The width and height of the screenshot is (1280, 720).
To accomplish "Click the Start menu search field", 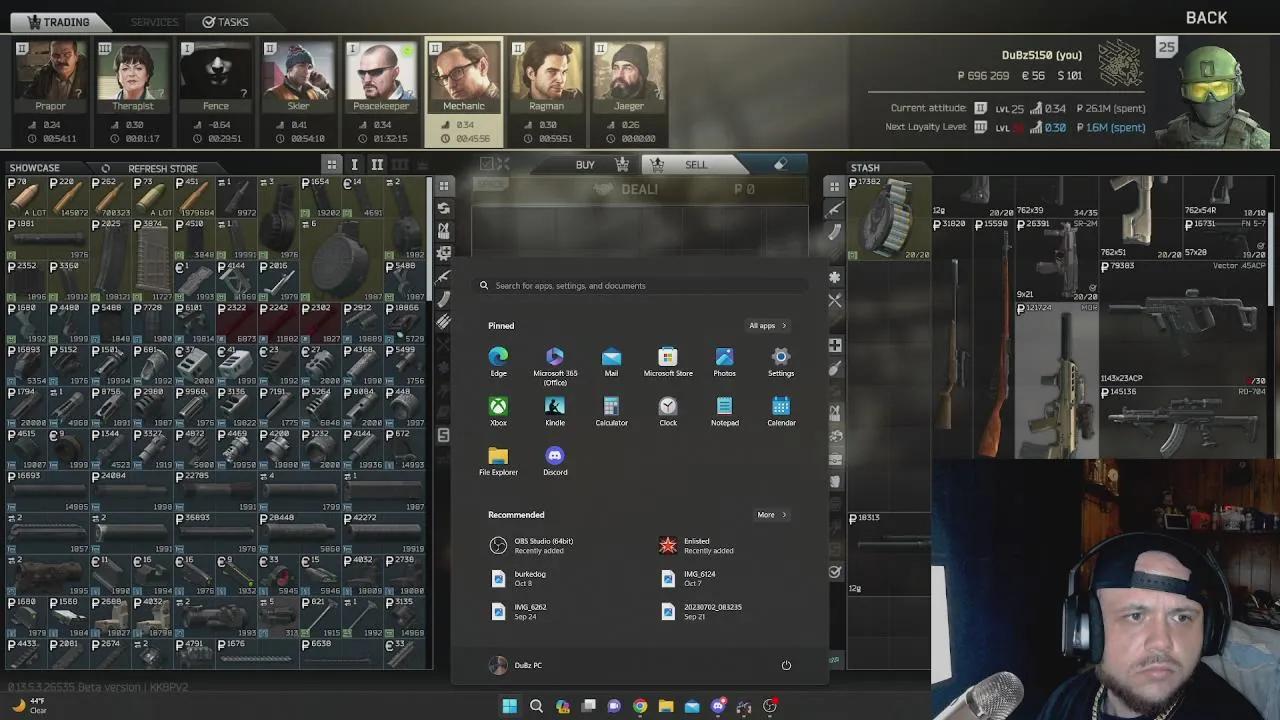I will tap(640, 285).
